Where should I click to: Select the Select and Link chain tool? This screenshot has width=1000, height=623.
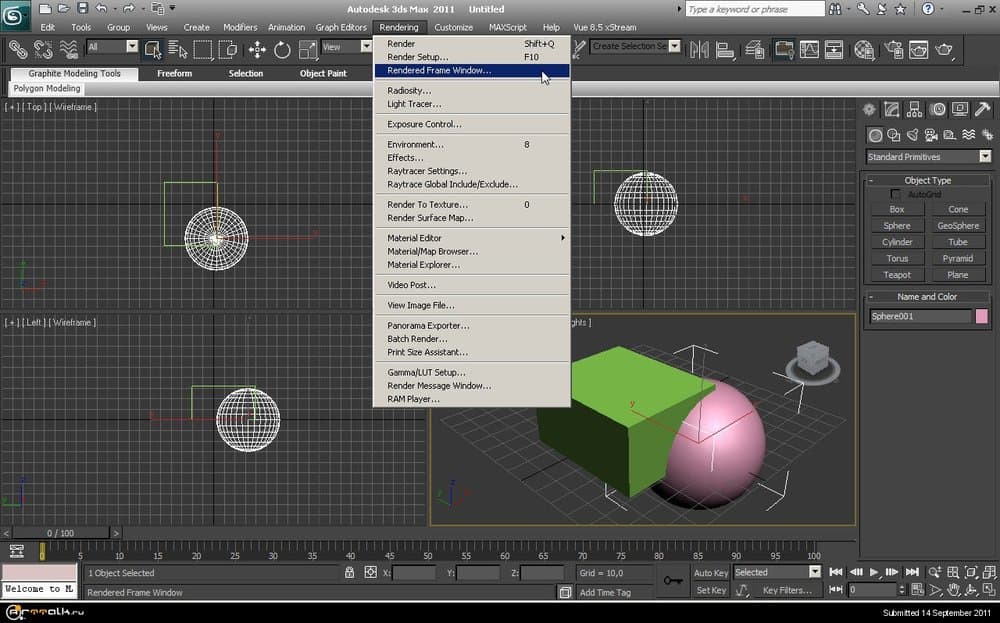(17, 49)
